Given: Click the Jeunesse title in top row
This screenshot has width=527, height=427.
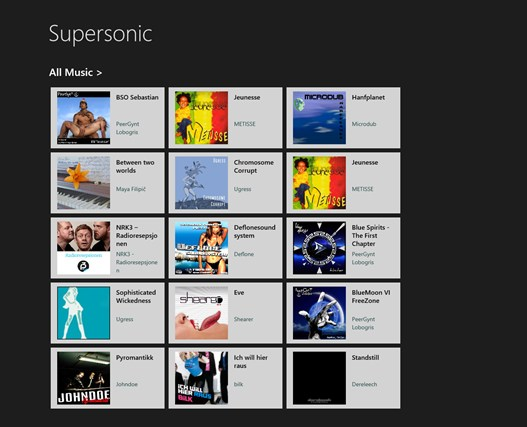Looking at the screenshot, I should pyautogui.click(x=247, y=98).
